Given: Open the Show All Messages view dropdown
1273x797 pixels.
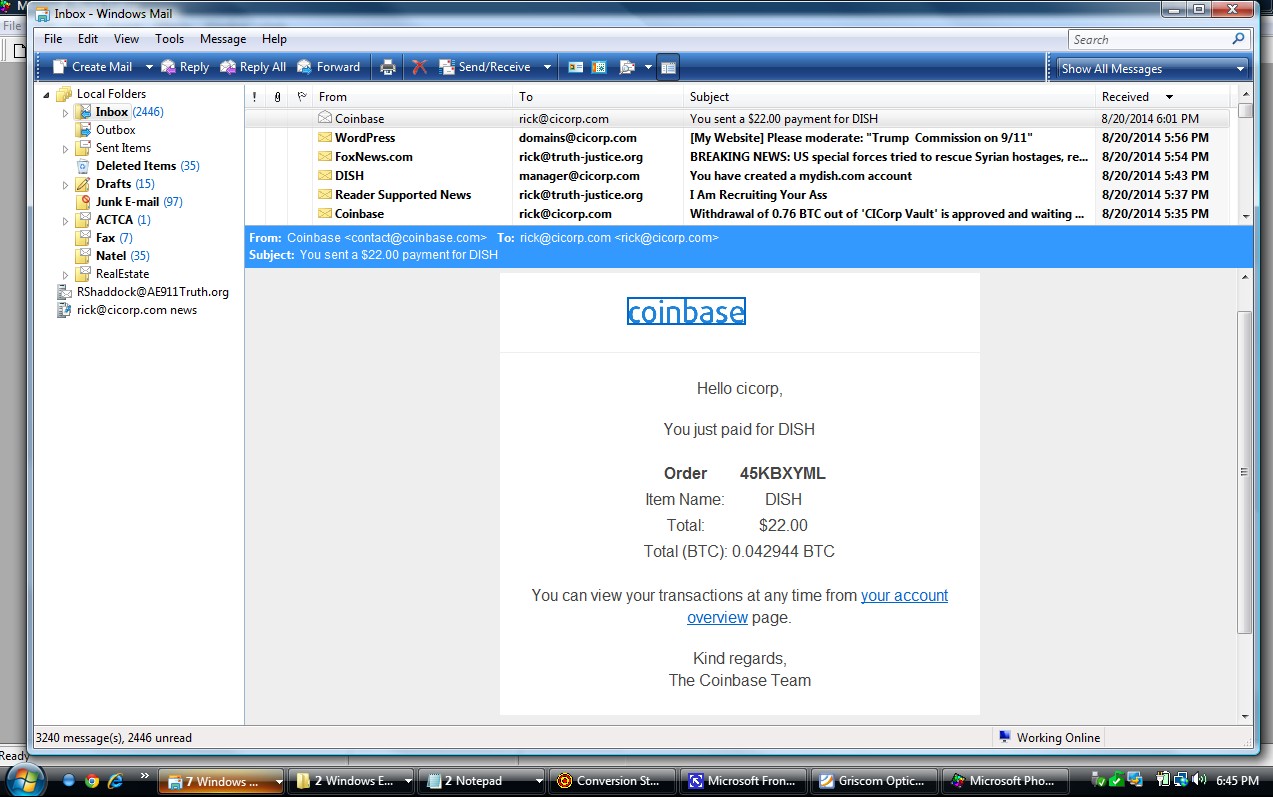Looking at the screenshot, I should [1154, 68].
